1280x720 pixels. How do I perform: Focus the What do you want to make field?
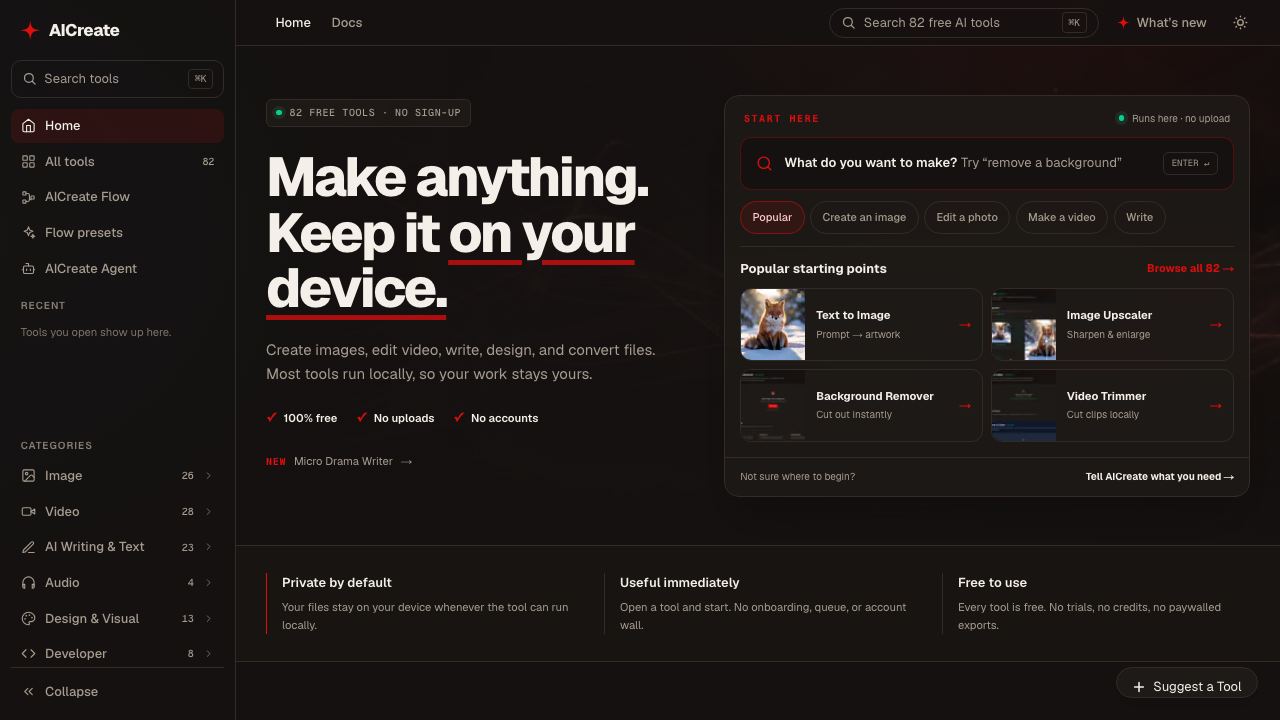coord(987,163)
